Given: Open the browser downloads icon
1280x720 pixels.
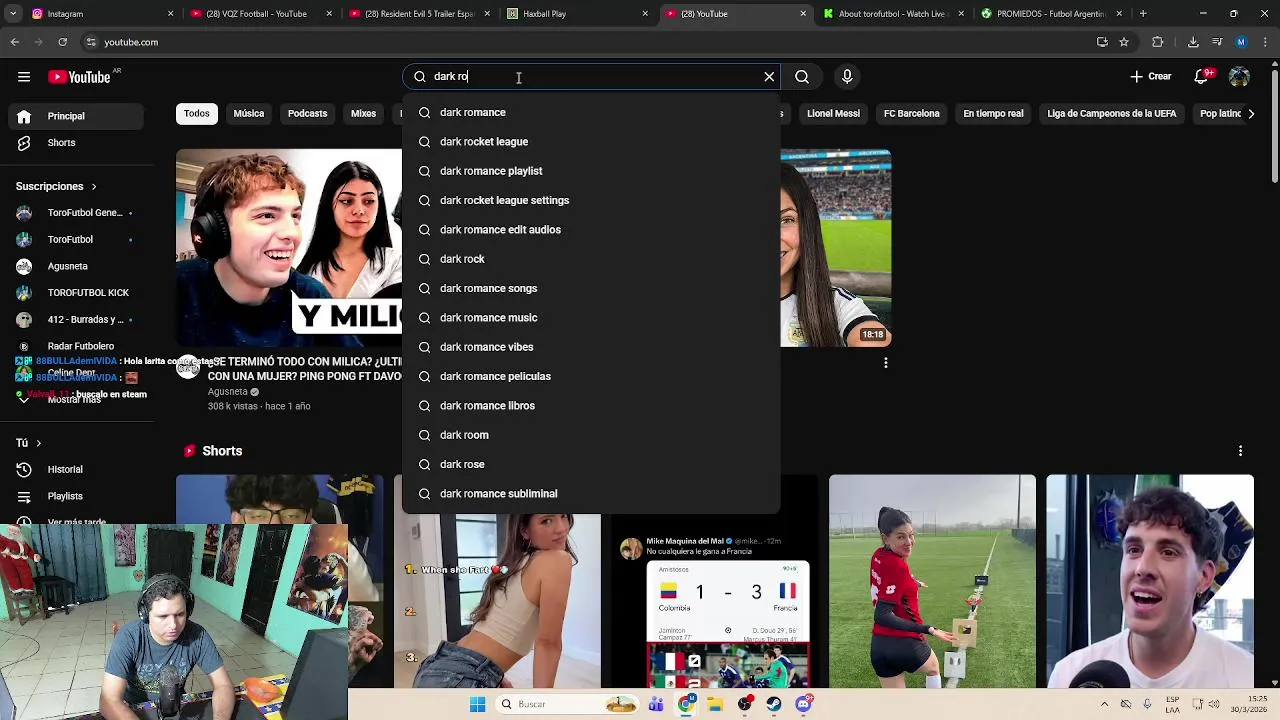Looking at the screenshot, I should 1193,42.
